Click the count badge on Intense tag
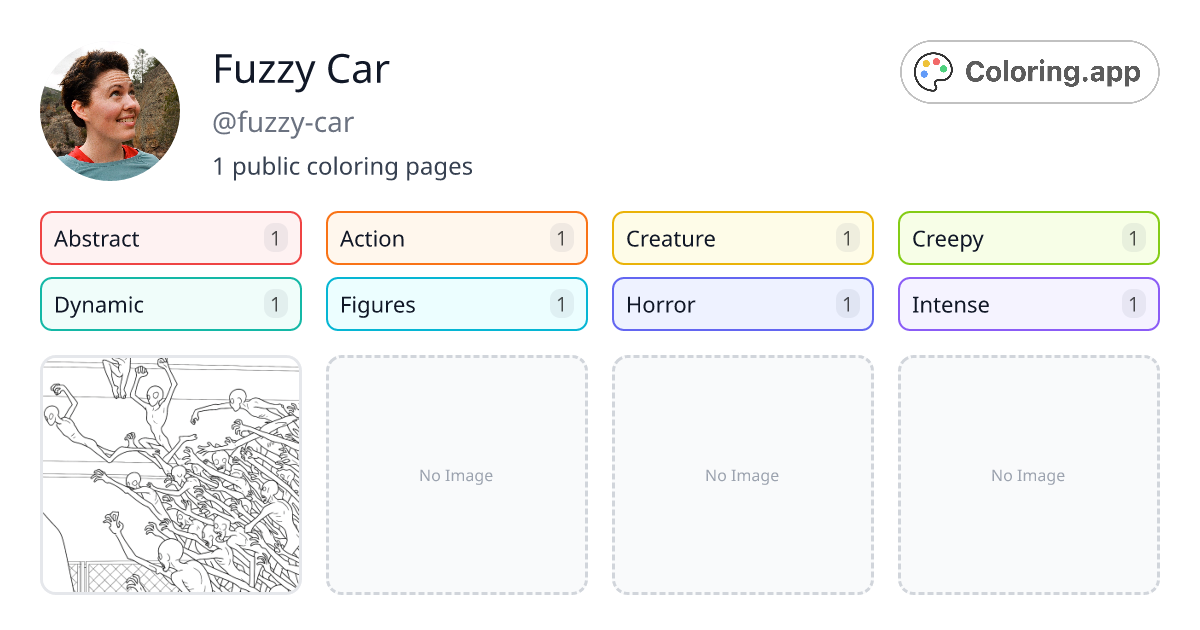 tap(1133, 304)
